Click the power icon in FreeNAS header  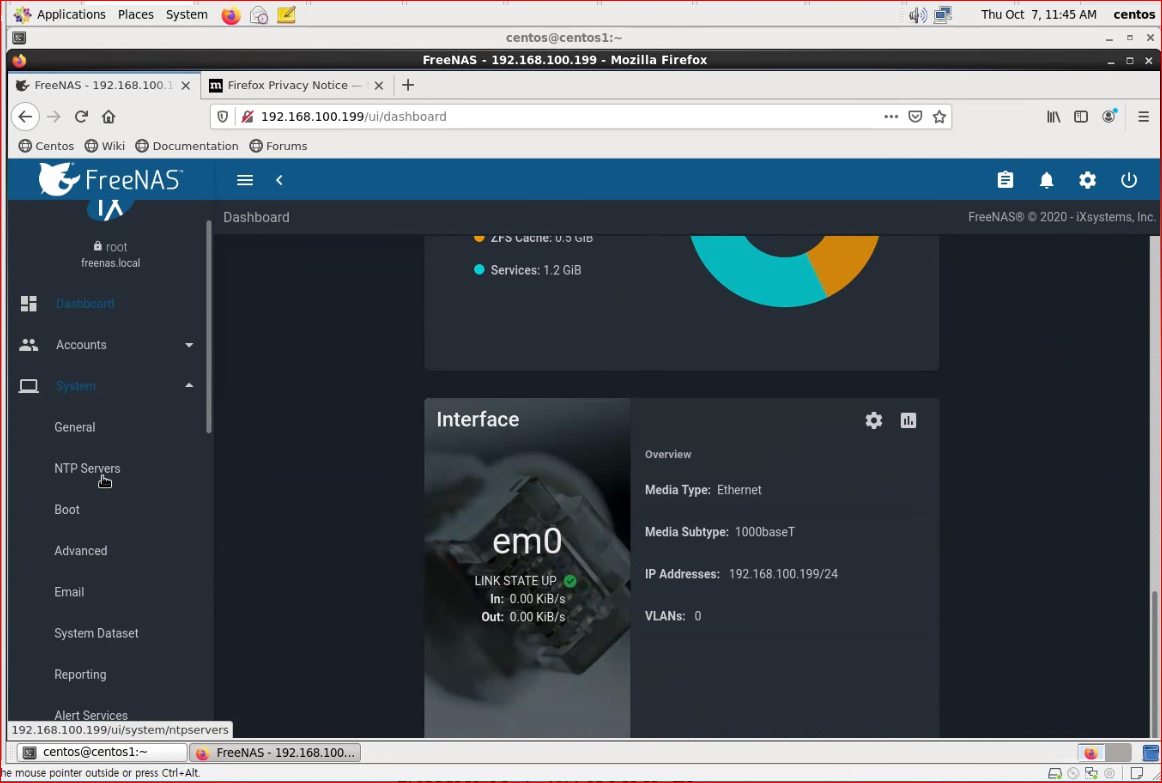(1129, 180)
